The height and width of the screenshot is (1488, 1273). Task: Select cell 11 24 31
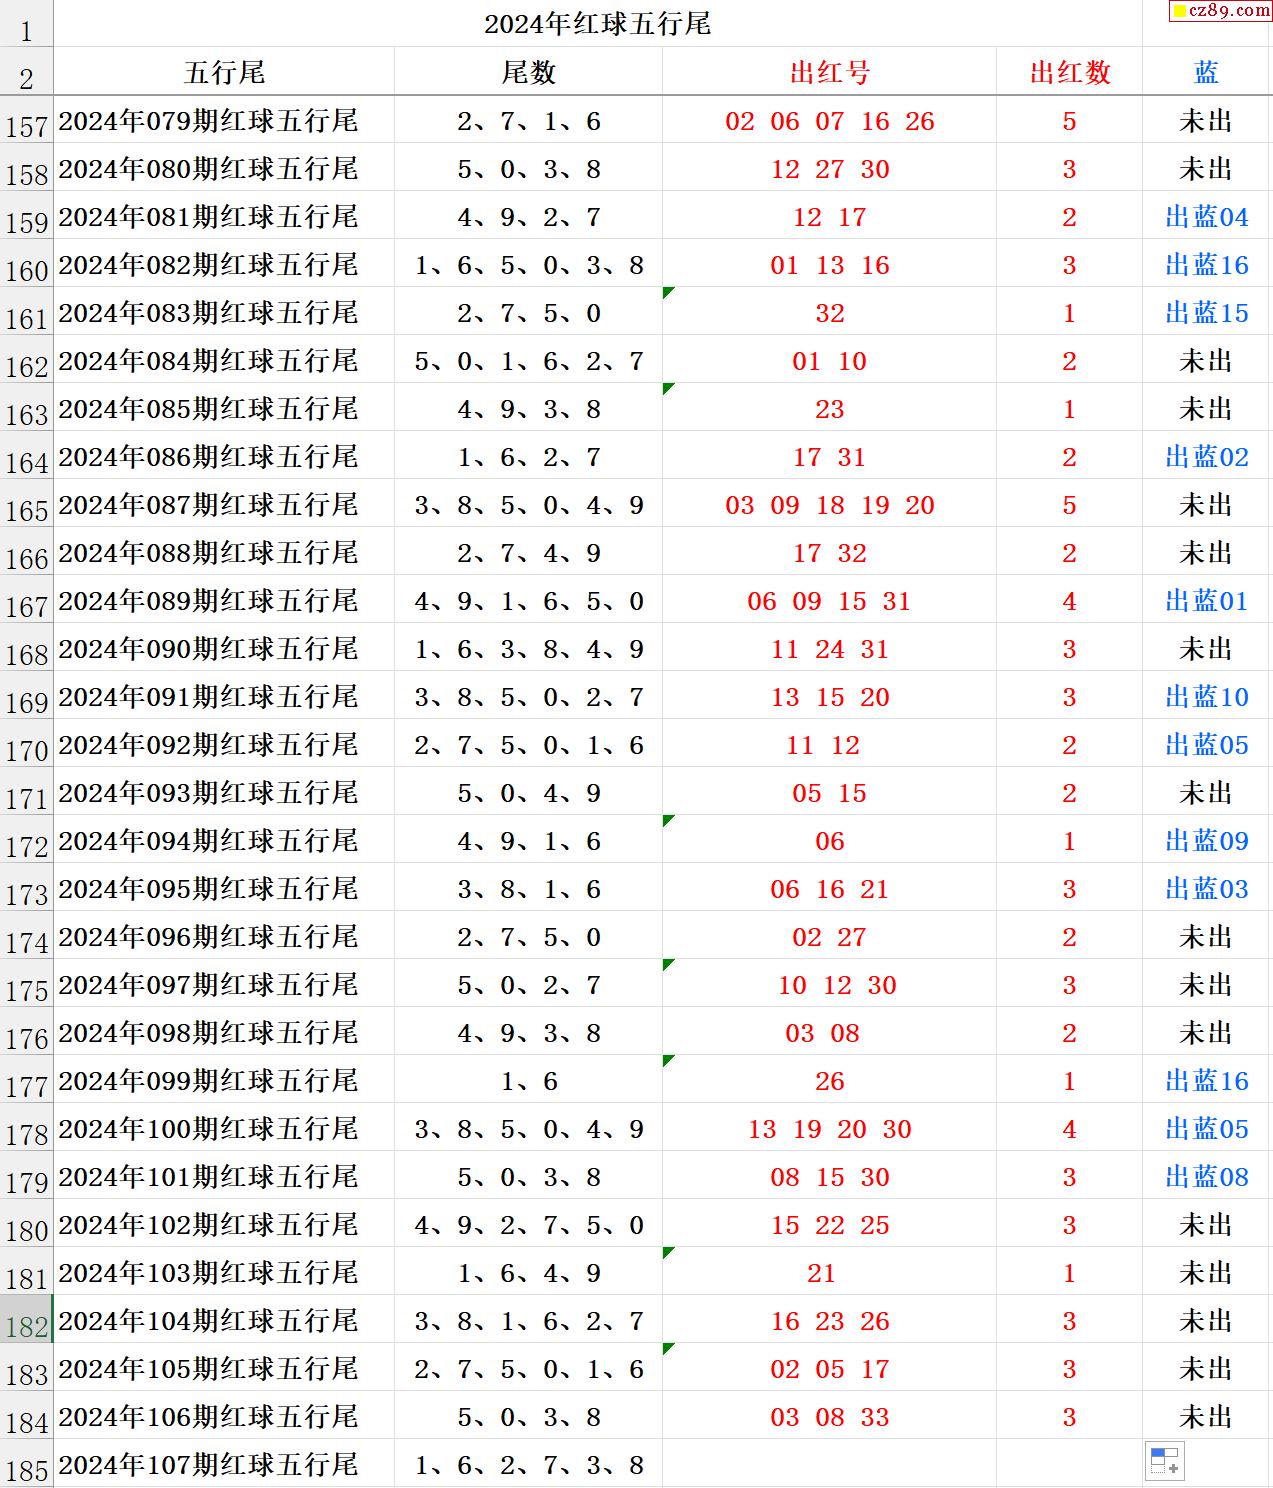(829, 649)
